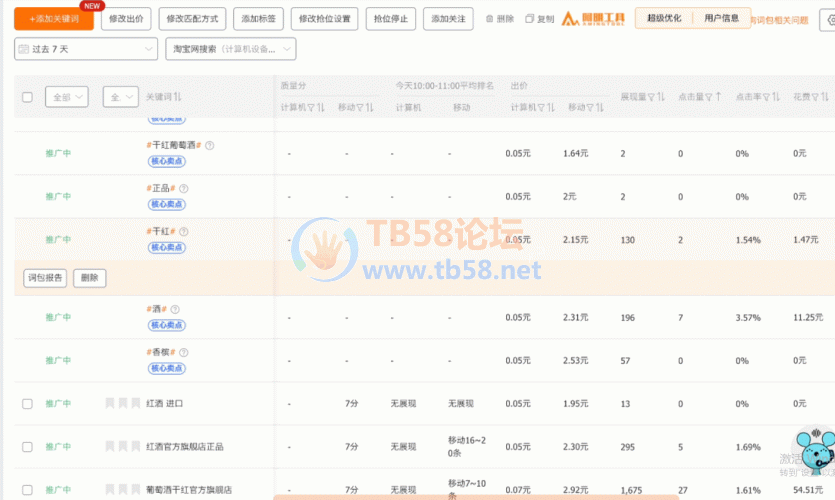Click the help icon next to #正品#
This screenshot has height=500, width=835.
coord(184,188)
